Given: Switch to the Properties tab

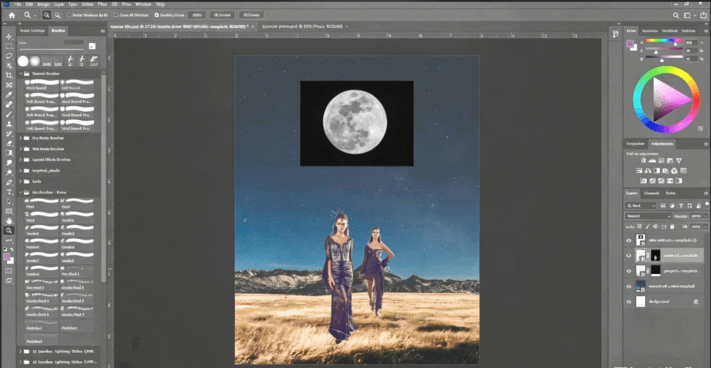Looking at the screenshot, I should 635,144.
